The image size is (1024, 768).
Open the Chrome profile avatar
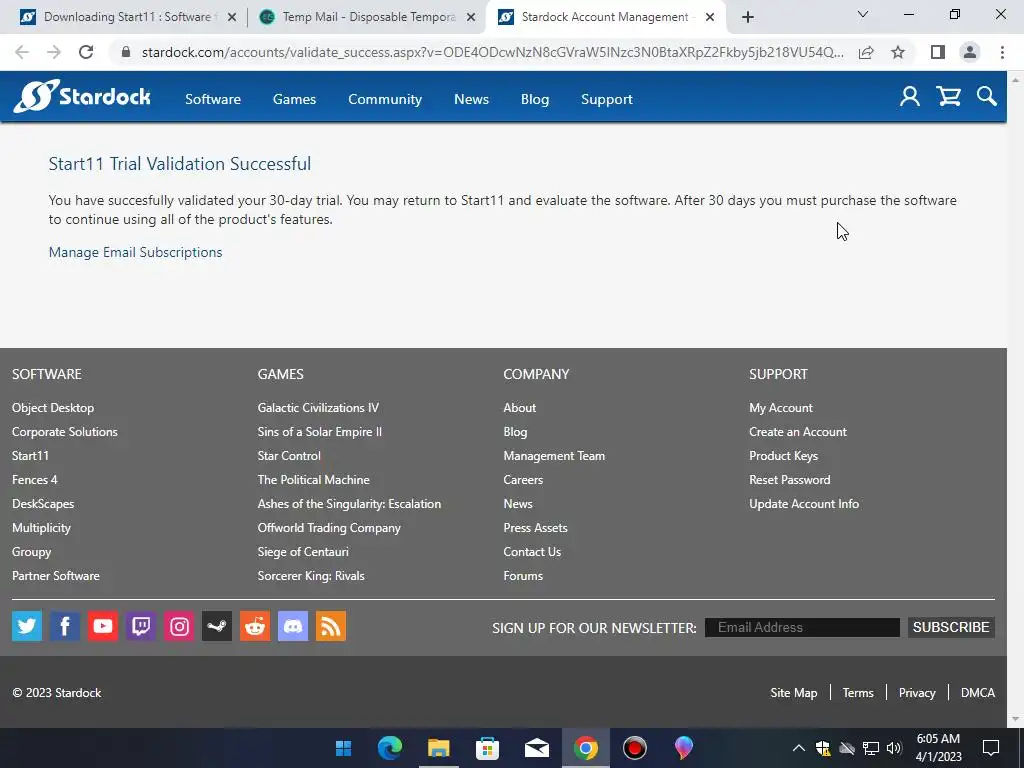[970, 52]
